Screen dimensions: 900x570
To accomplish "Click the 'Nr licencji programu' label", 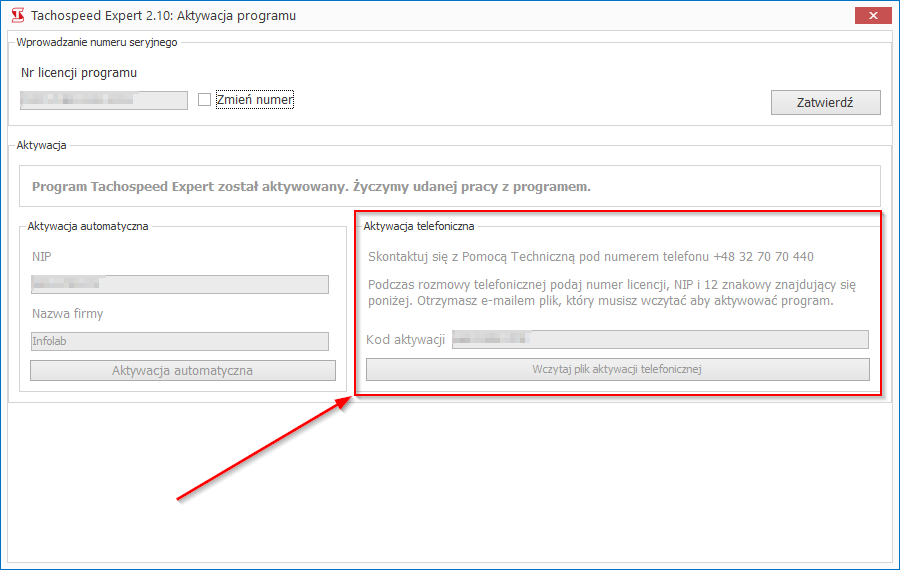I will tap(79, 73).
